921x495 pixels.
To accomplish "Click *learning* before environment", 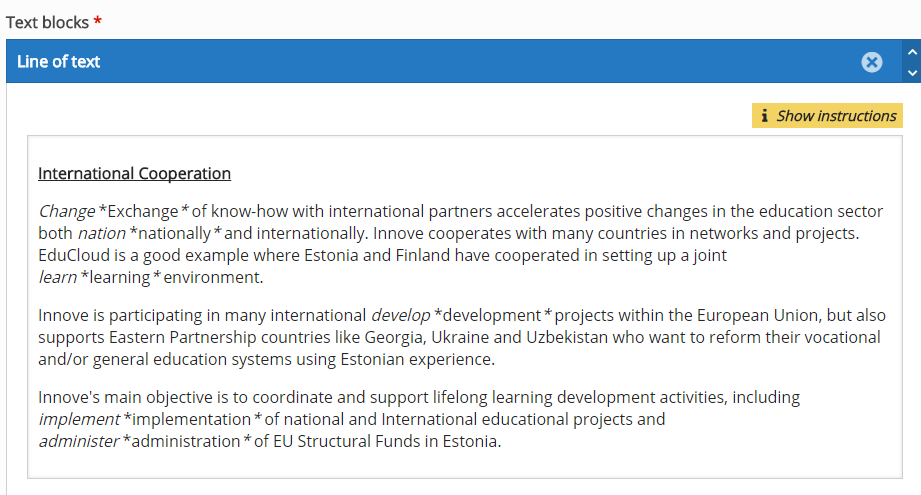I will point(120,277).
